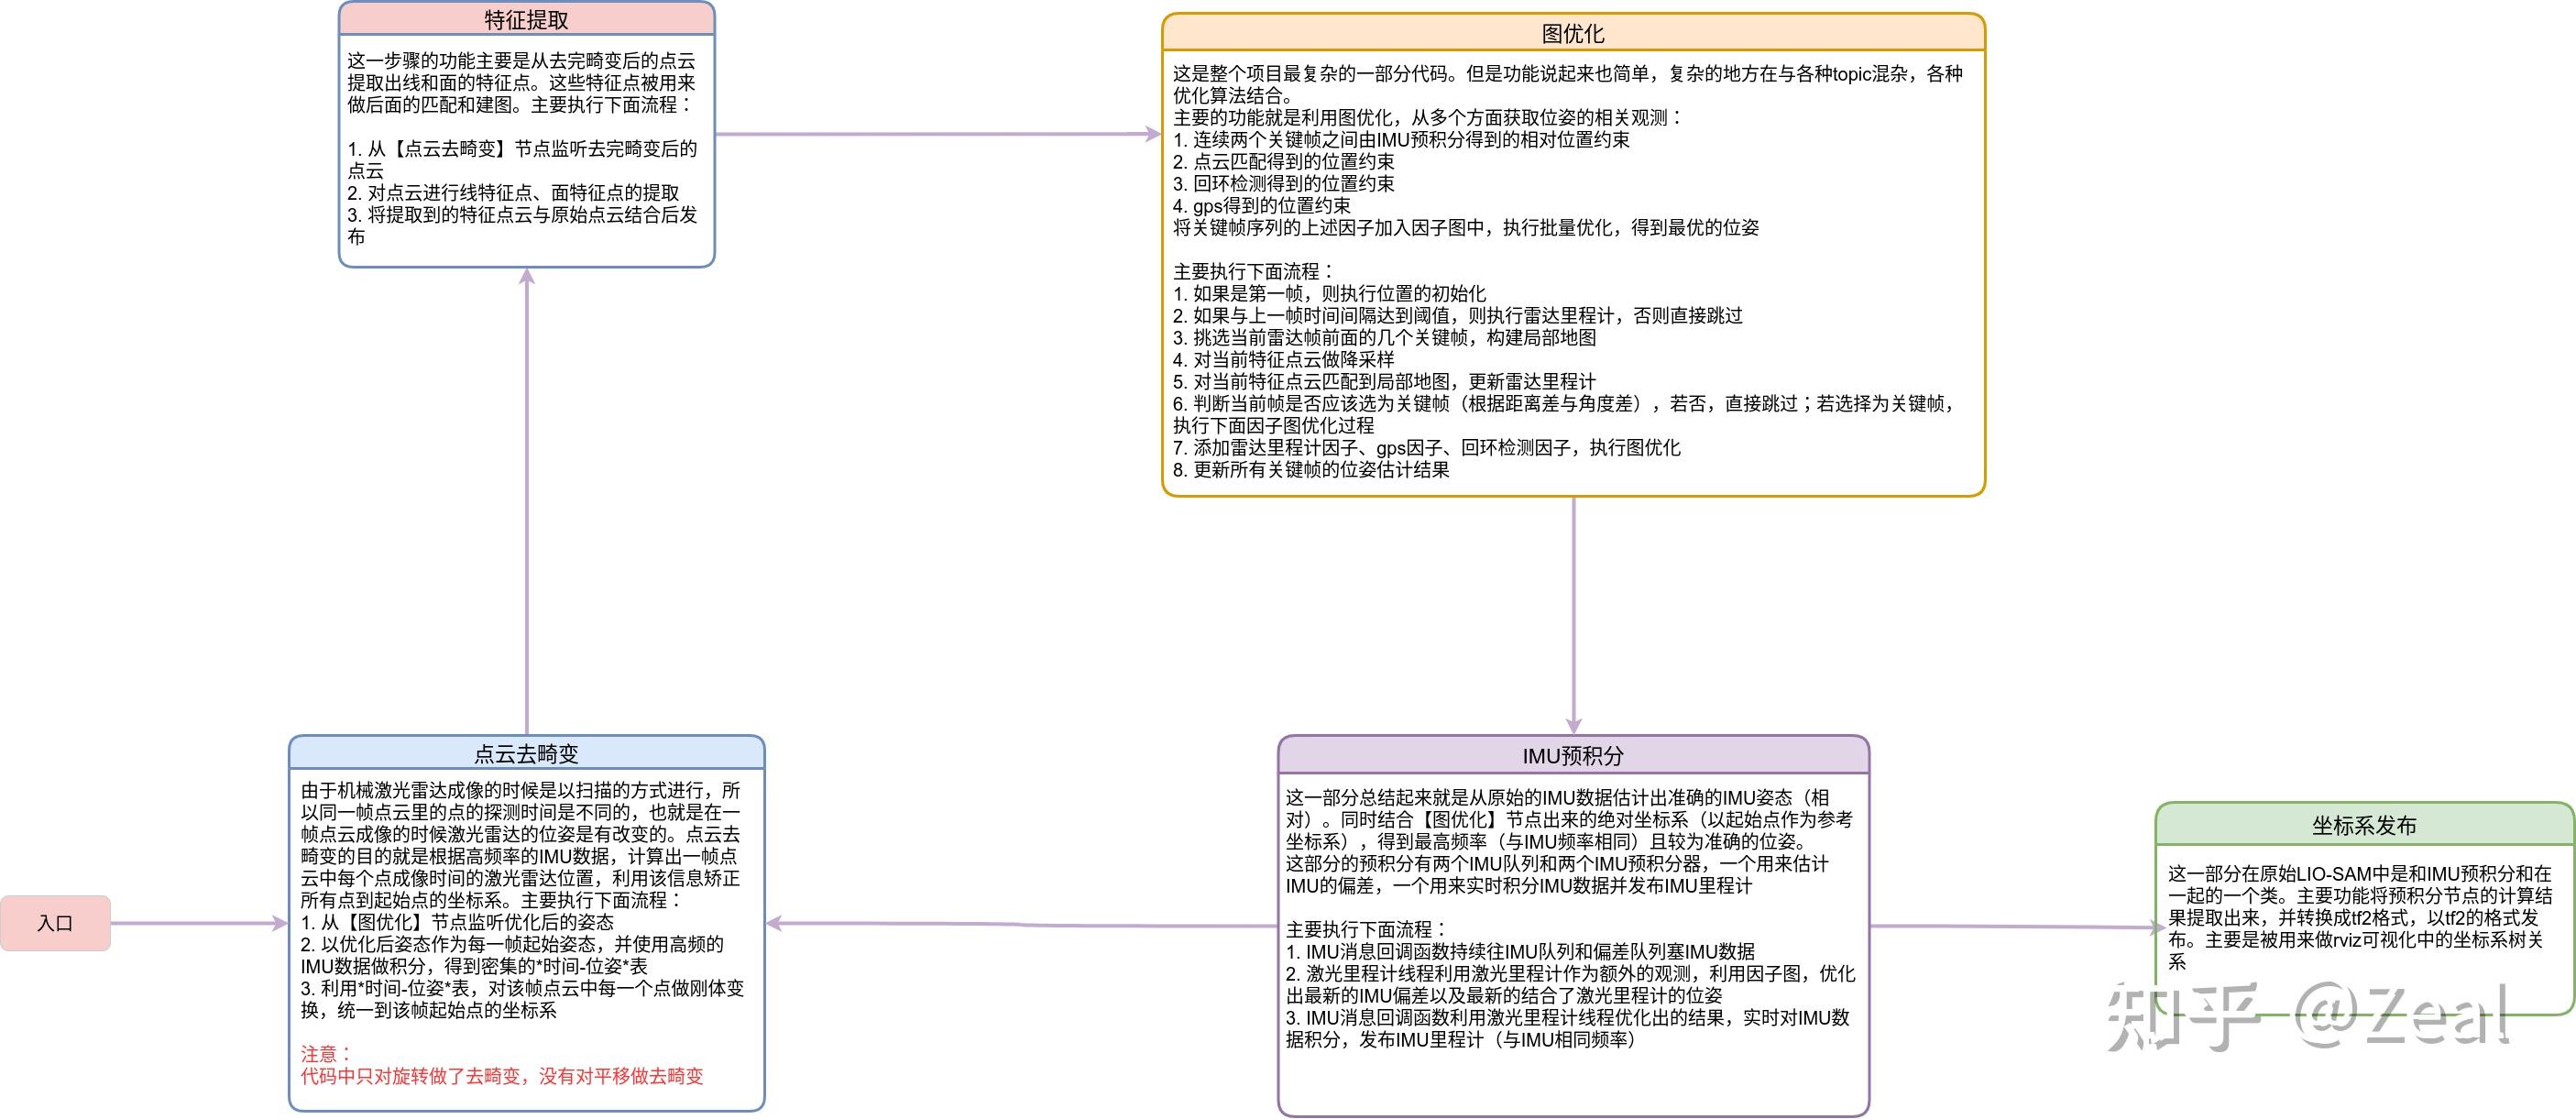
Task: Select the arrow from IMU预积分 to 点云去畸变
Action: pyautogui.click(x=1020, y=925)
